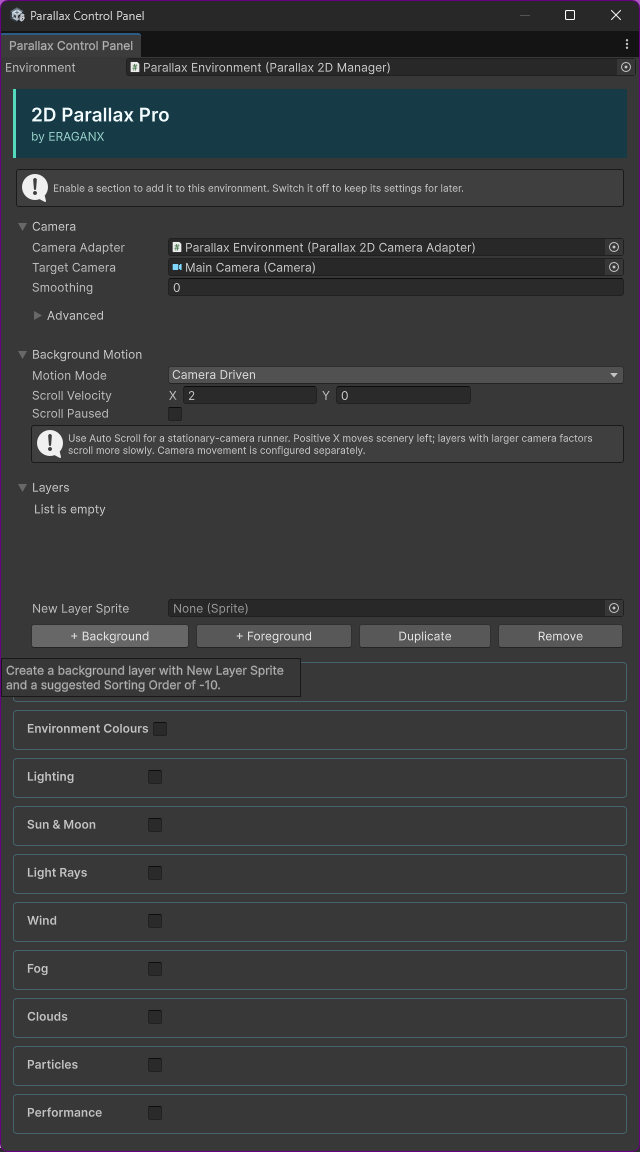
Task: Enable the Environment Colours section
Action: [159, 729]
